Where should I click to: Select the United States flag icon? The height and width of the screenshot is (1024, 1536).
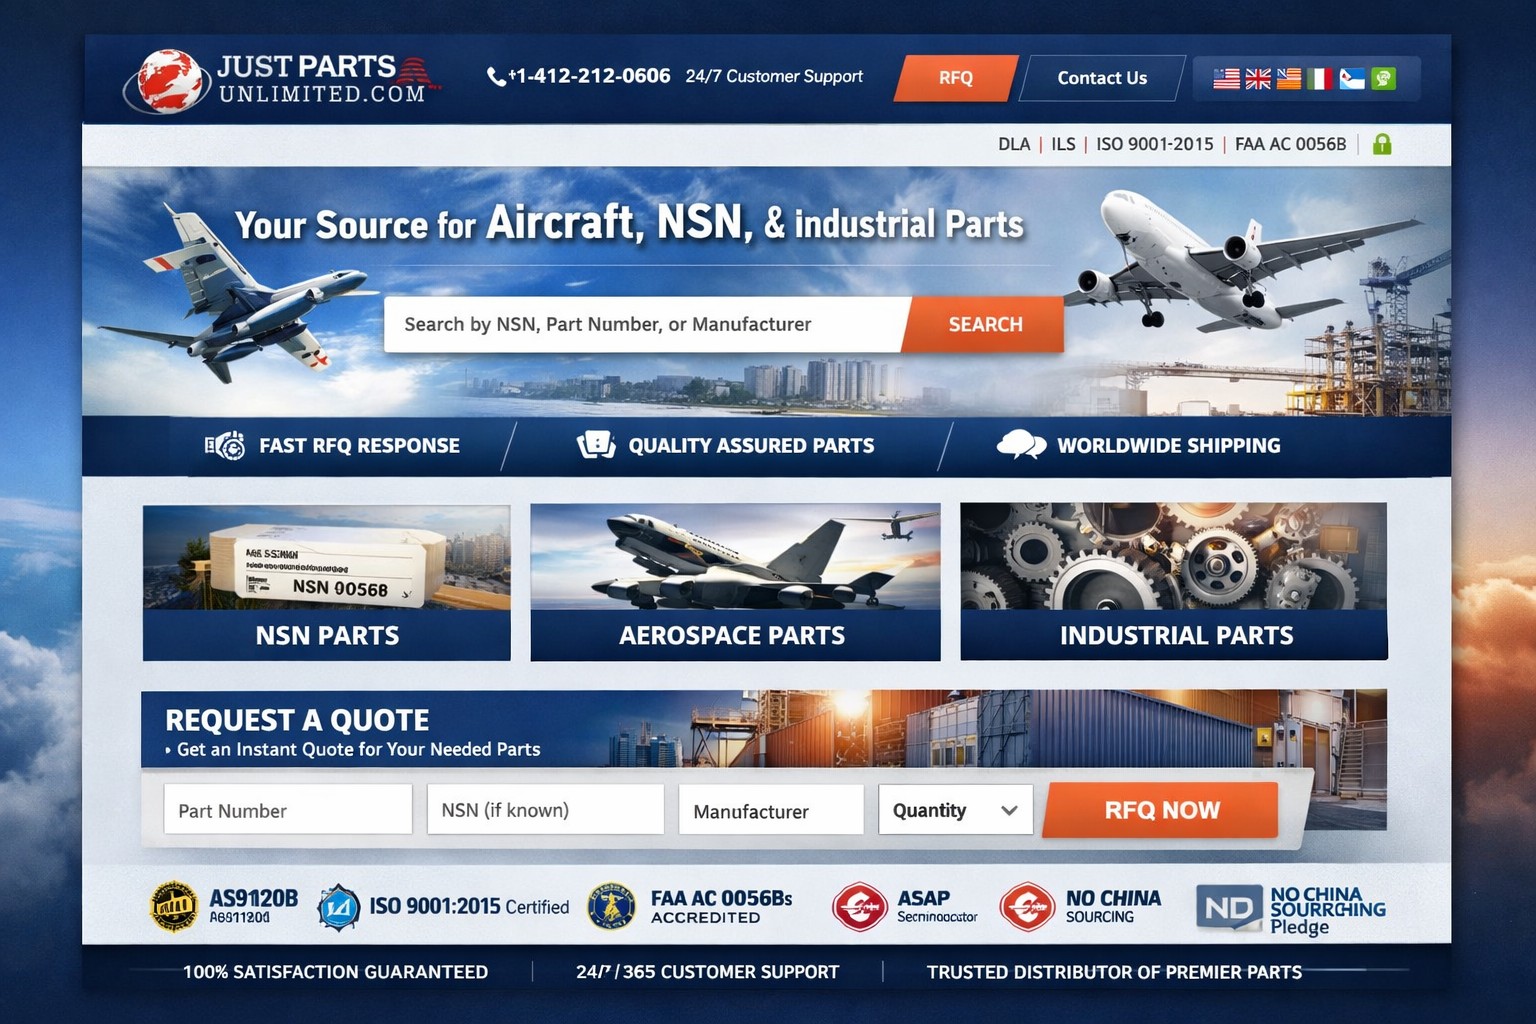point(1226,78)
